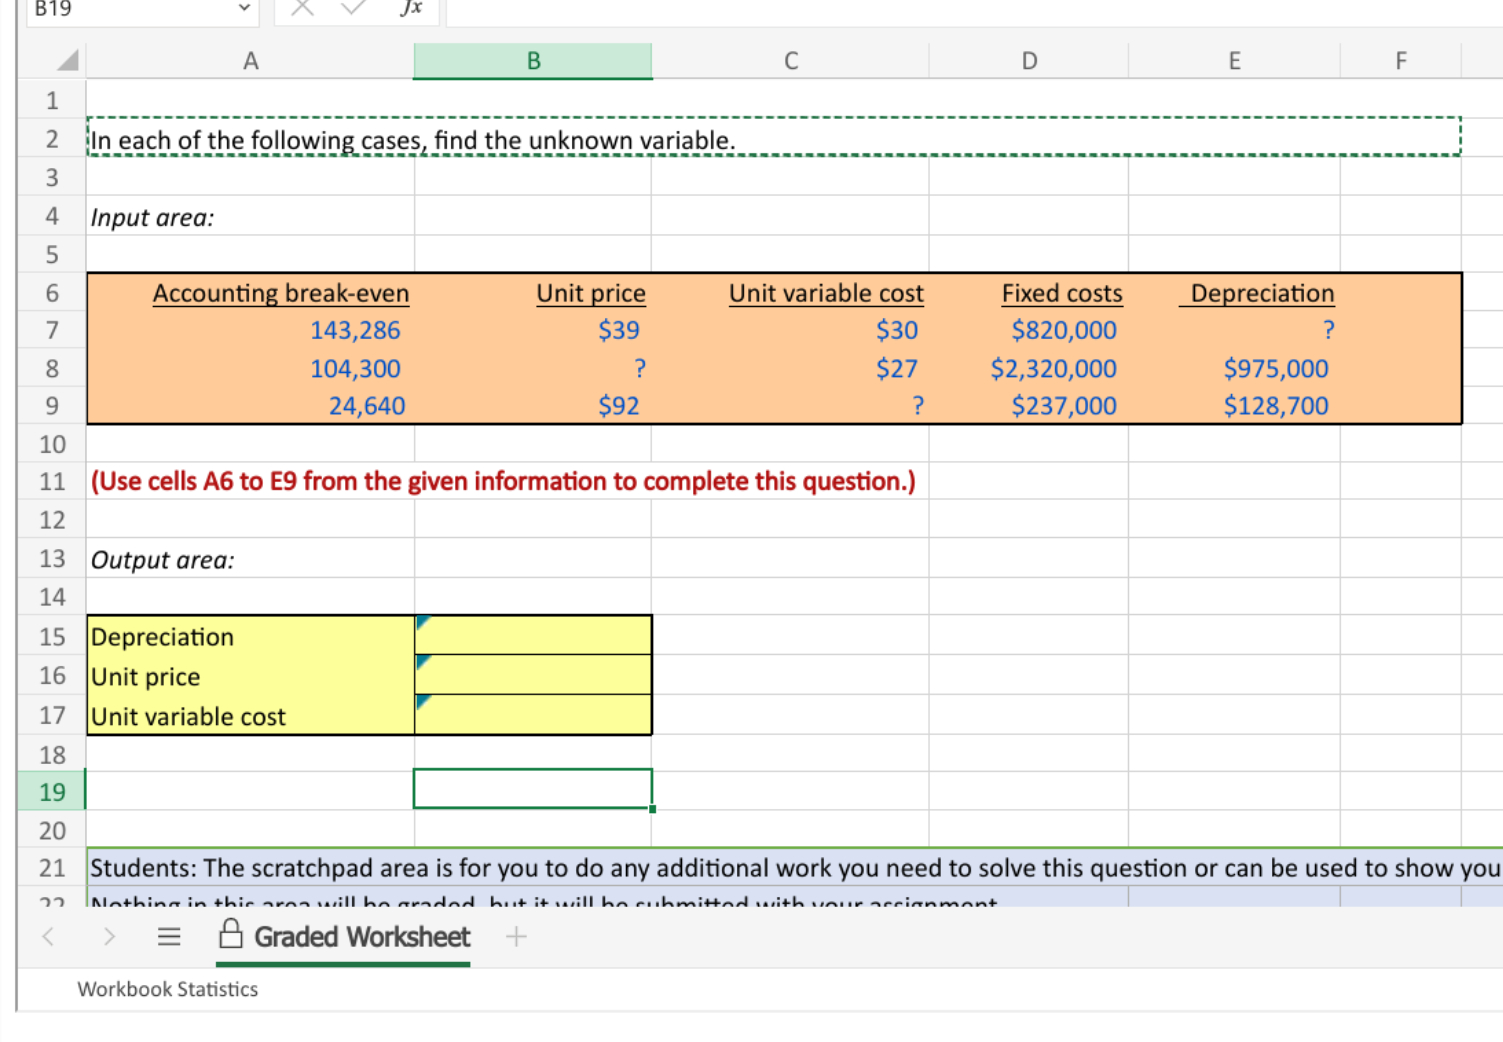Click the 'Unit variable cost' label in row 17

250,716
